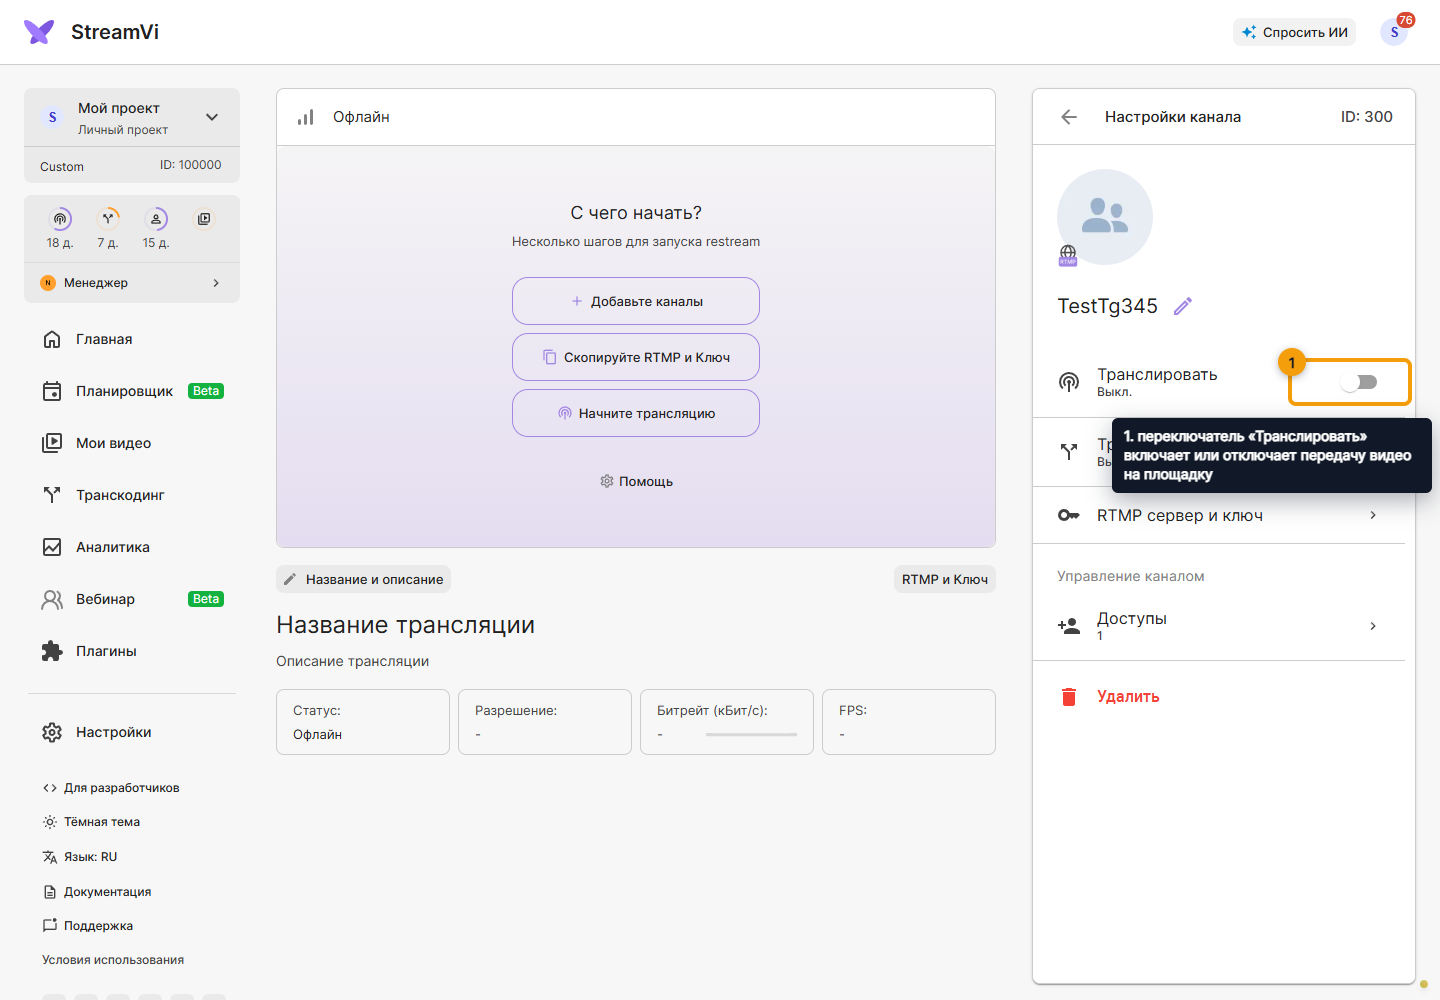Open the Менеджер row chevron
The height and width of the screenshot is (1000, 1440).
pyautogui.click(x=216, y=283)
